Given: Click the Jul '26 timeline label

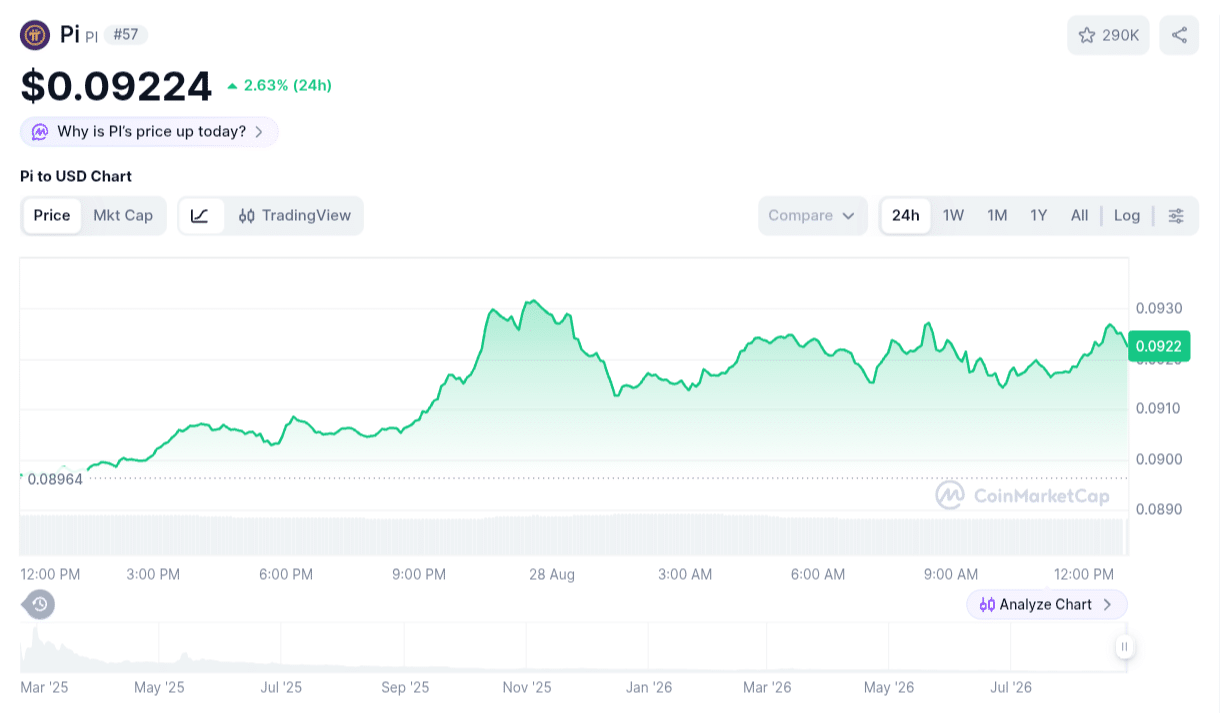Looking at the screenshot, I should point(1011,688).
